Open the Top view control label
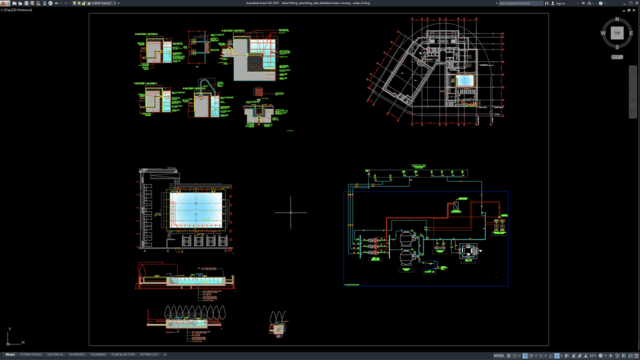The image size is (640, 360). 8,9
